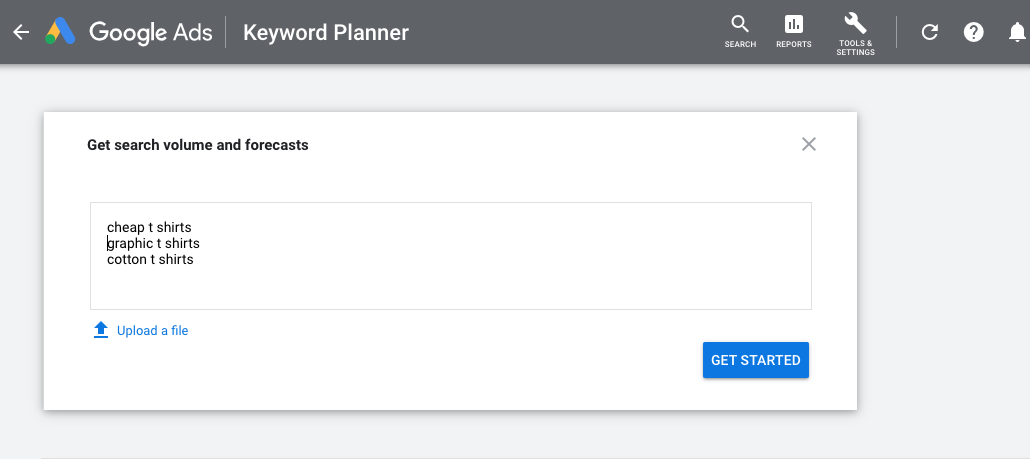Click the 'Google Ads' wordmark text
The height and width of the screenshot is (459, 1030).
(150, 32)
